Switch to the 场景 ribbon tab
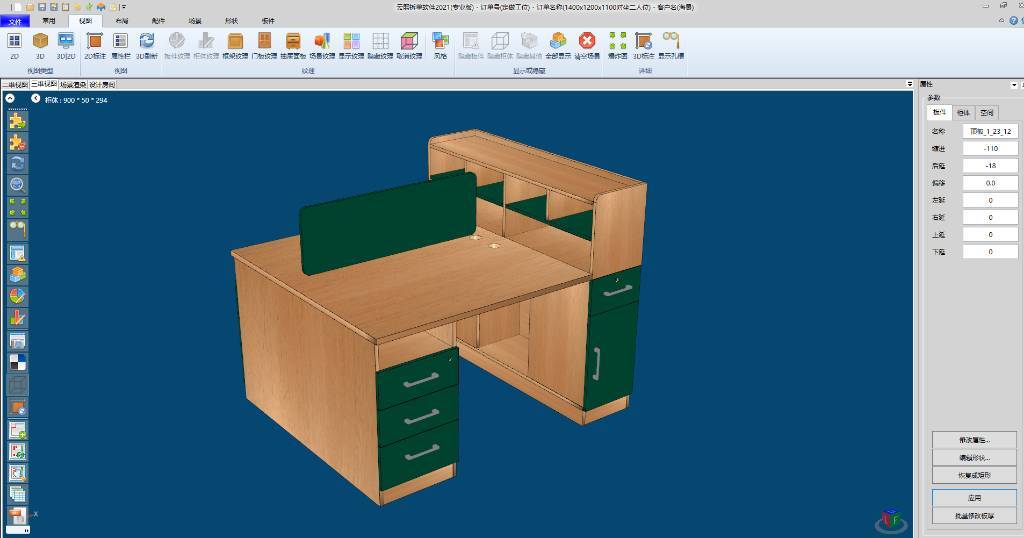 click(195, 21)
